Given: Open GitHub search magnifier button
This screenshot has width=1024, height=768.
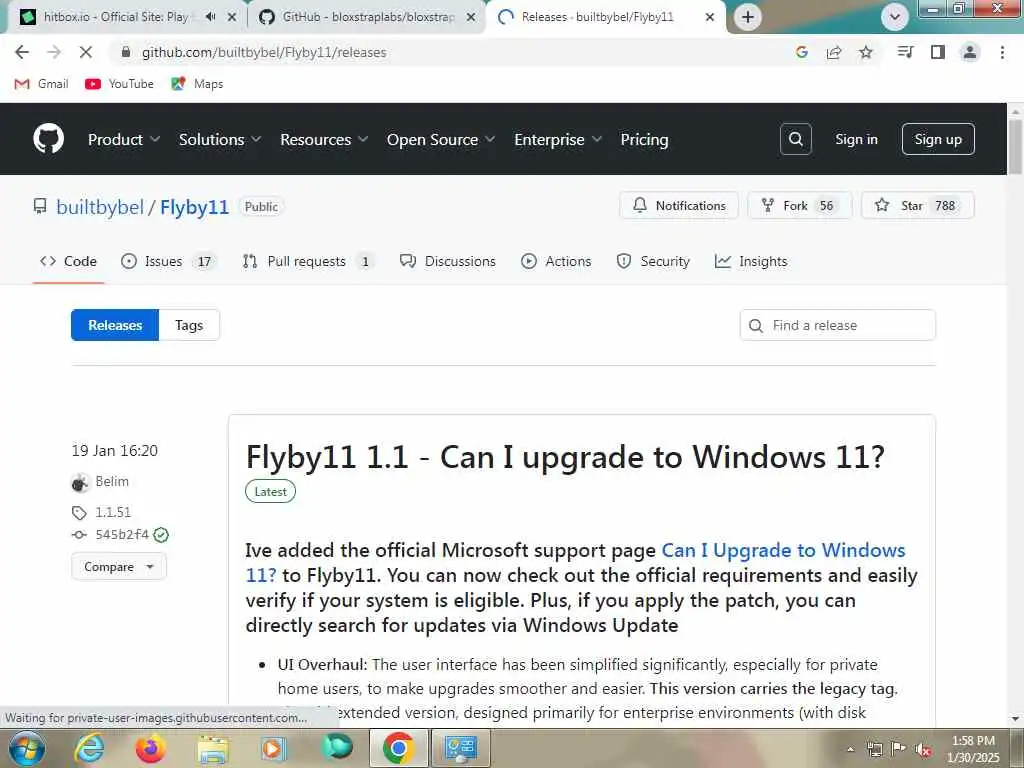Looking at the screenshot, I should pyautogui.click(x=795, y=139).
